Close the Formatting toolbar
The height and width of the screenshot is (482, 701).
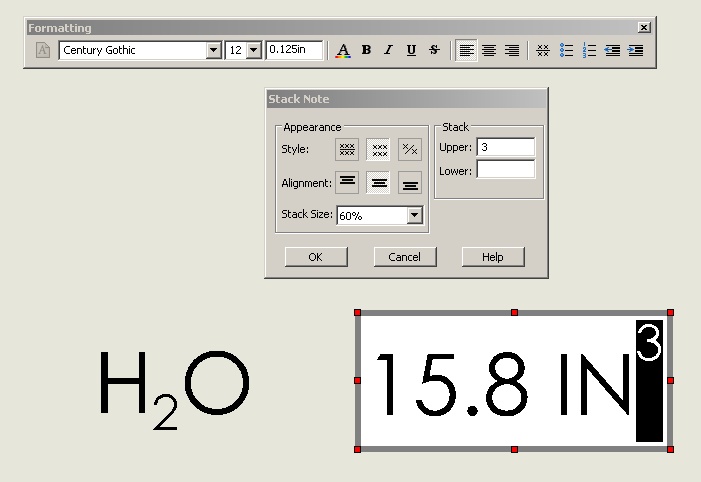coord(643,28)
